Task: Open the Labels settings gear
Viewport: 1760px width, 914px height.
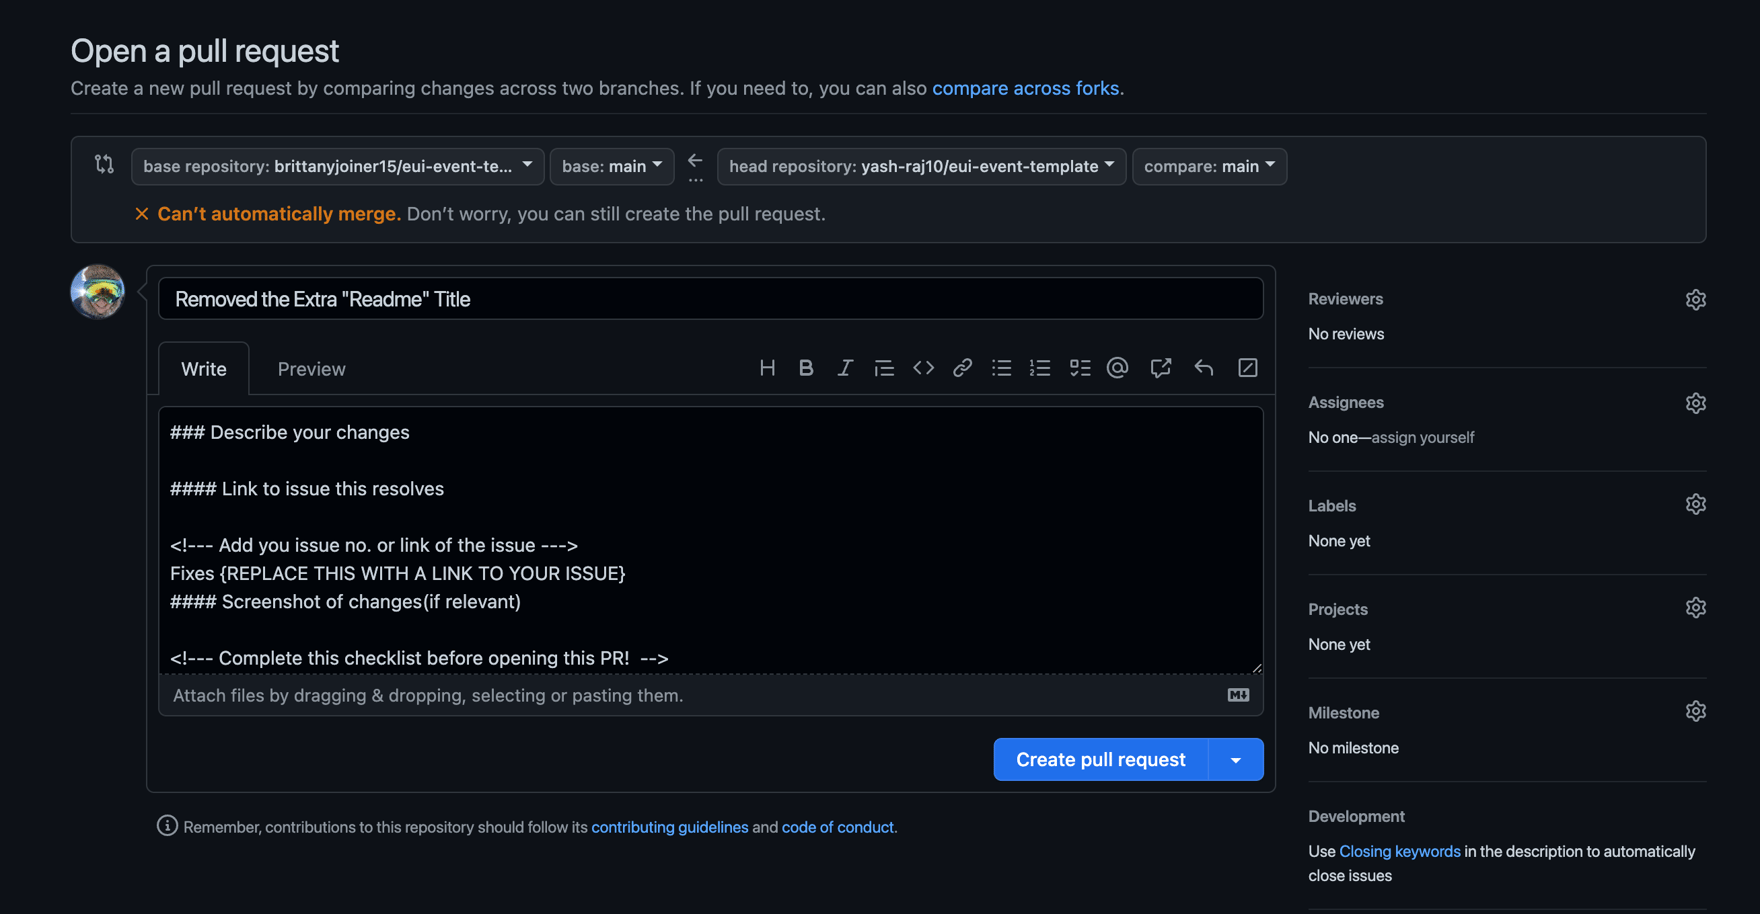Action: coord(1695,504)
